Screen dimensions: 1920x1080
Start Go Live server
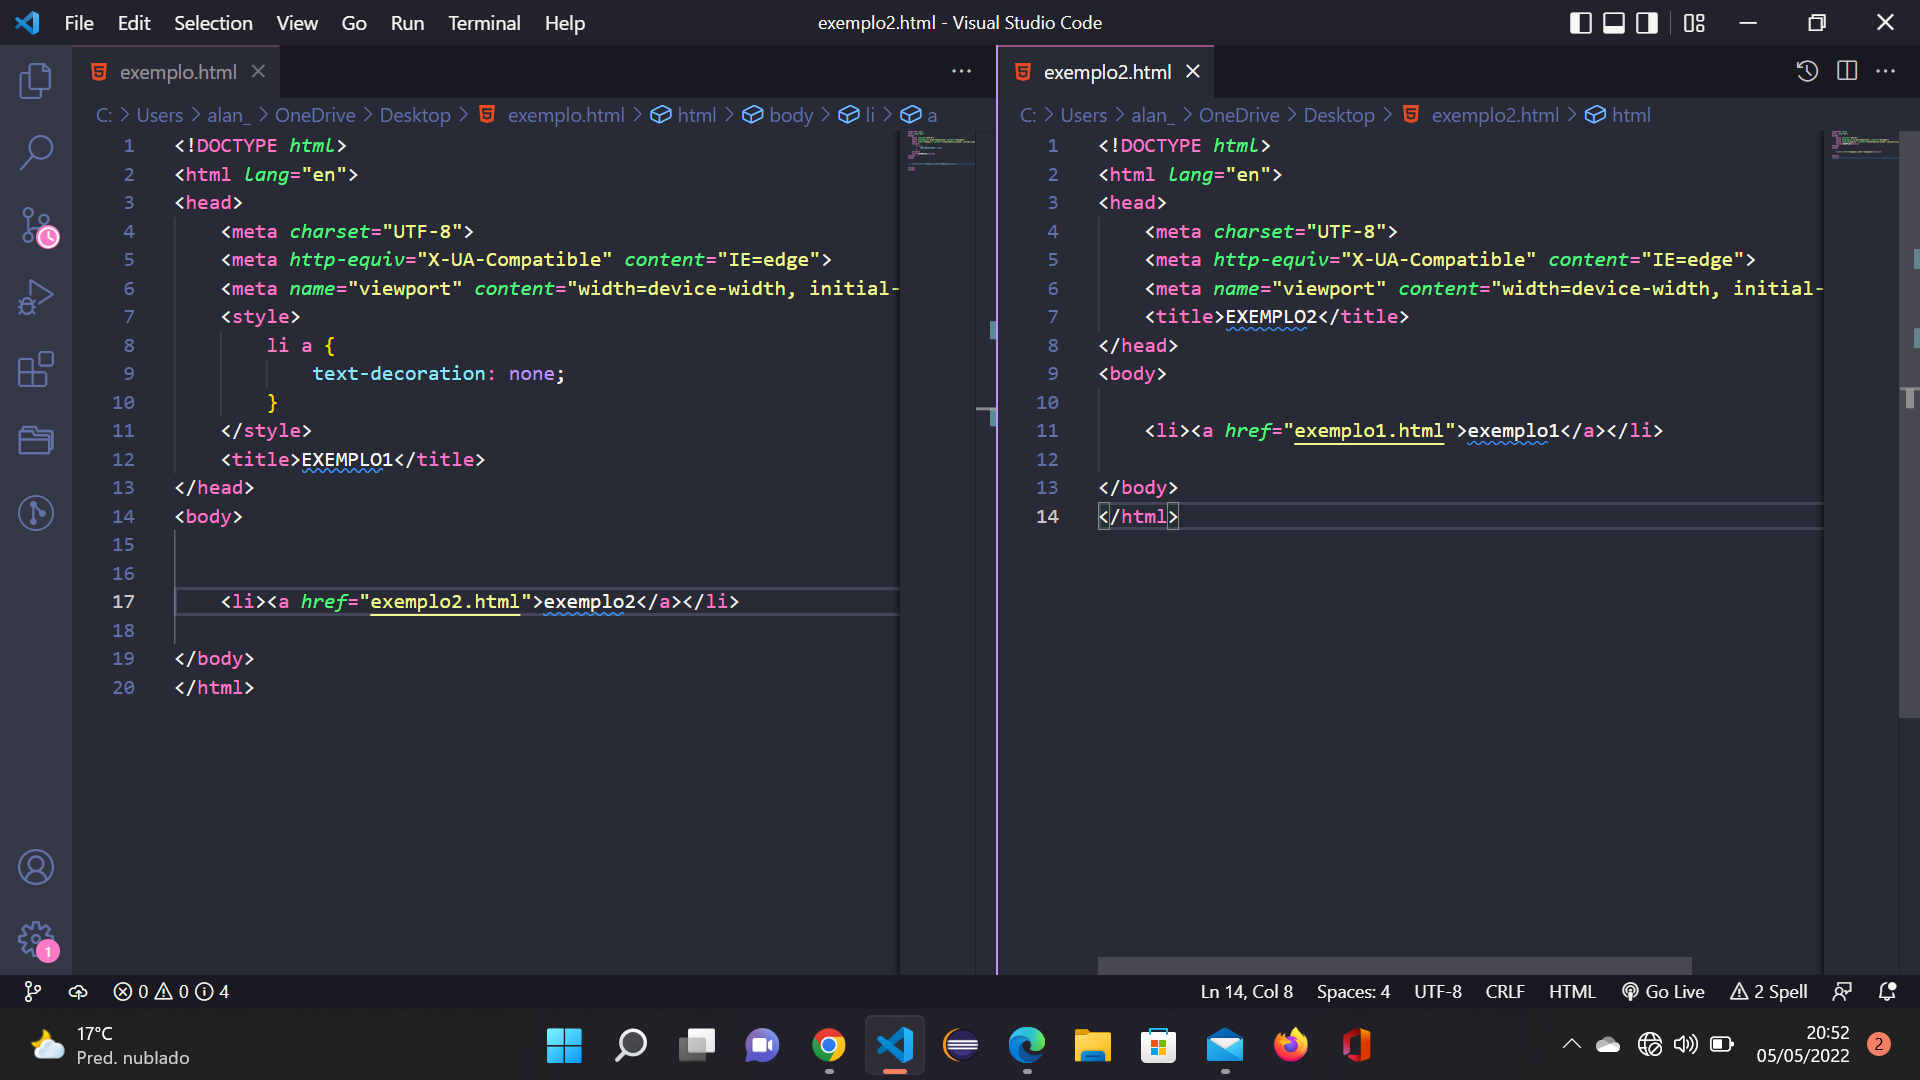coord(1662,991)
